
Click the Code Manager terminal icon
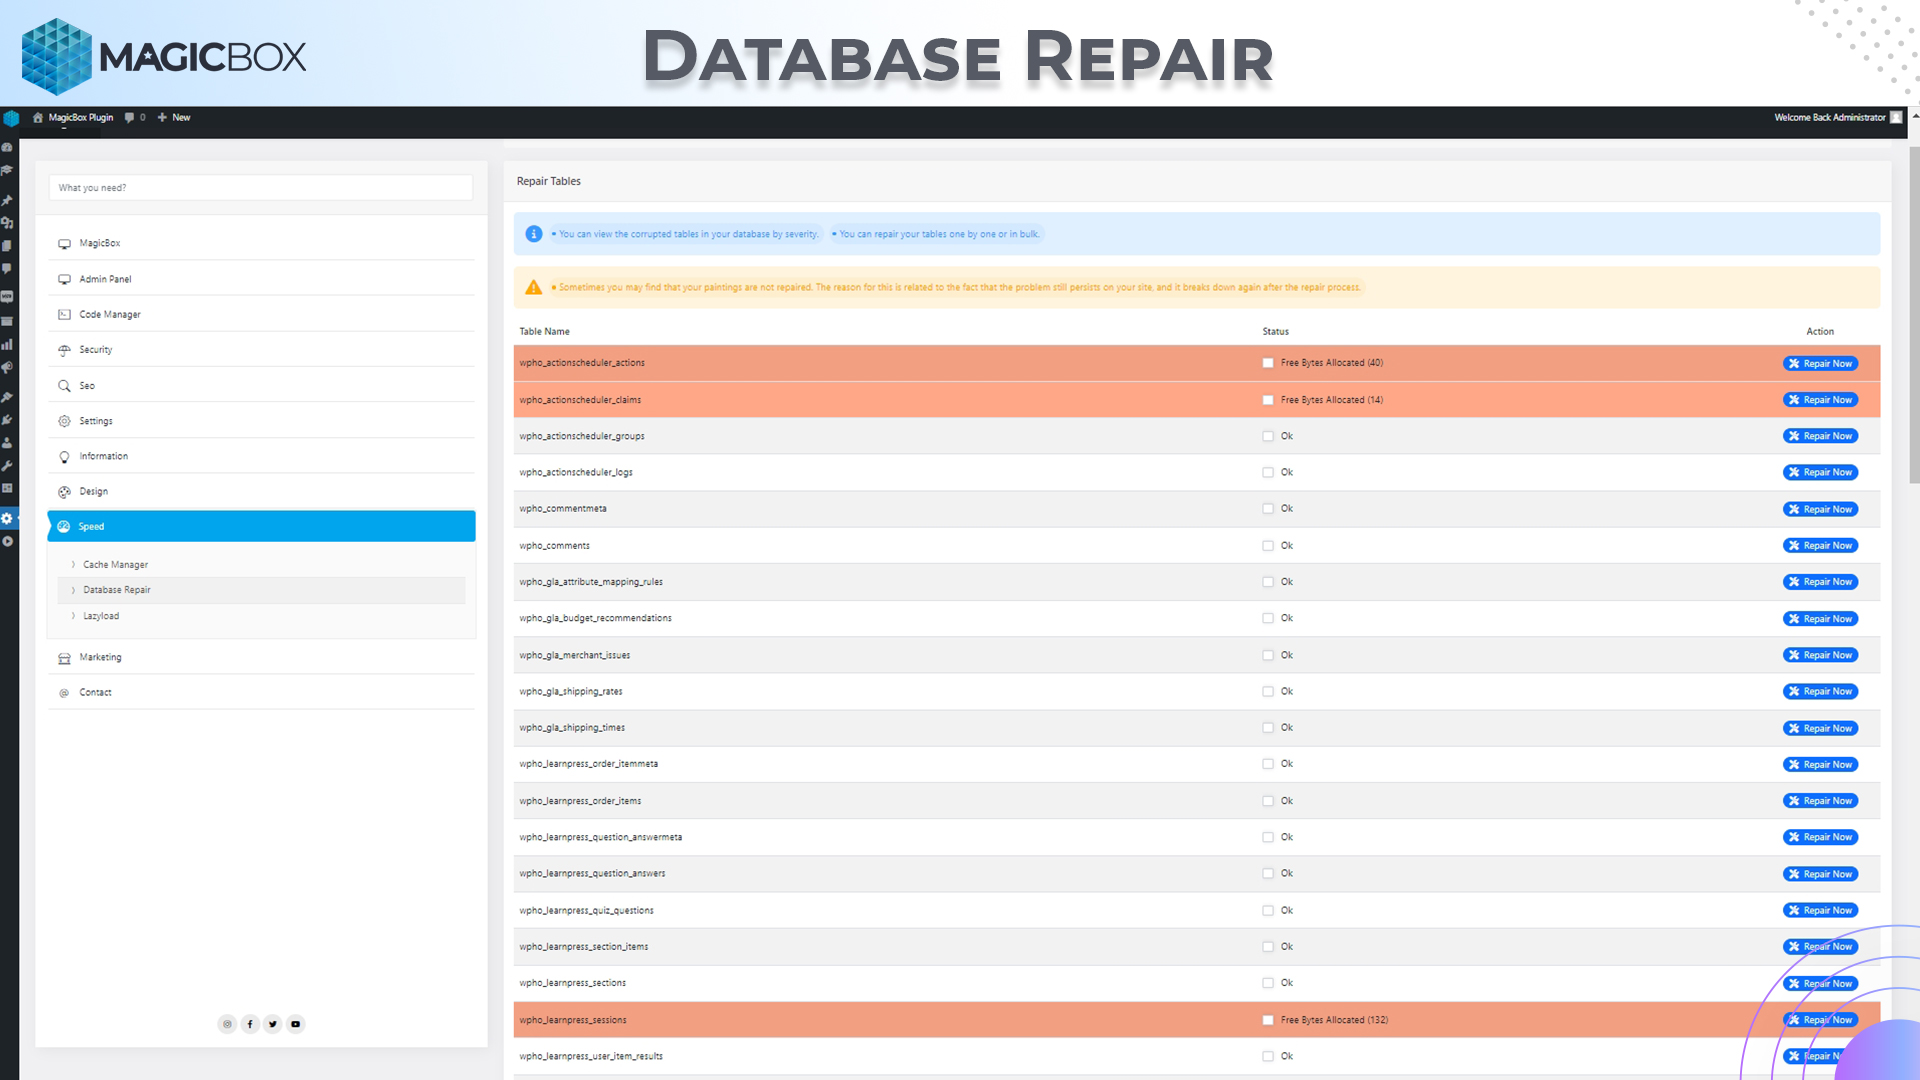pyautogui.click(x=64, y=315)
